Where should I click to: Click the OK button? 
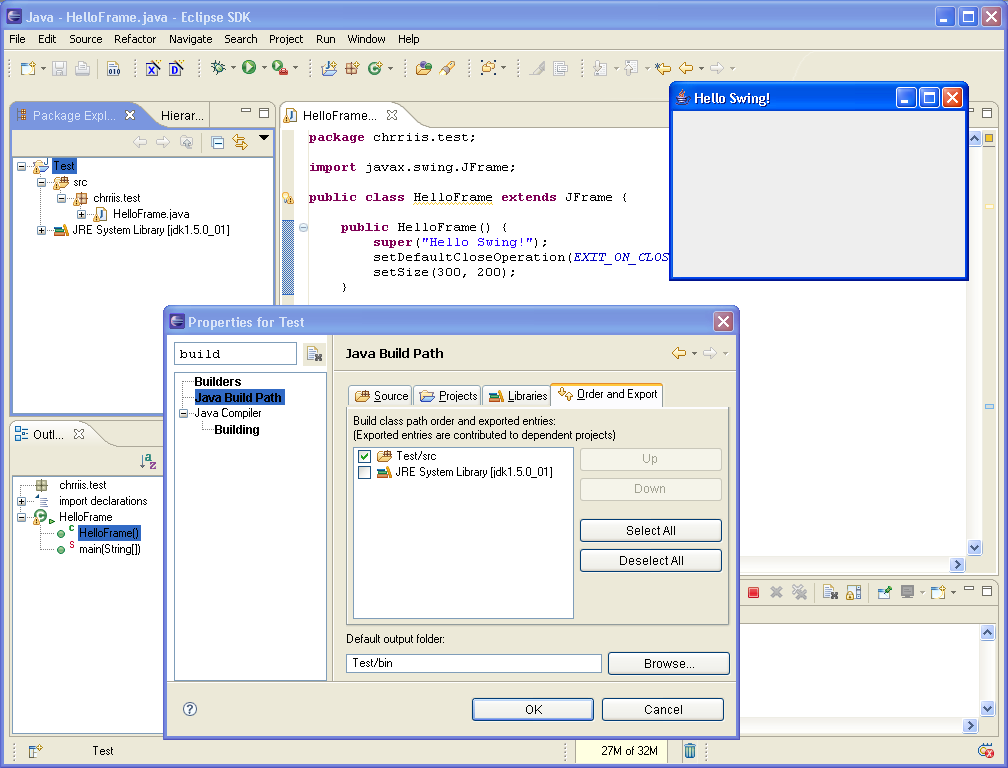[533, 710]
